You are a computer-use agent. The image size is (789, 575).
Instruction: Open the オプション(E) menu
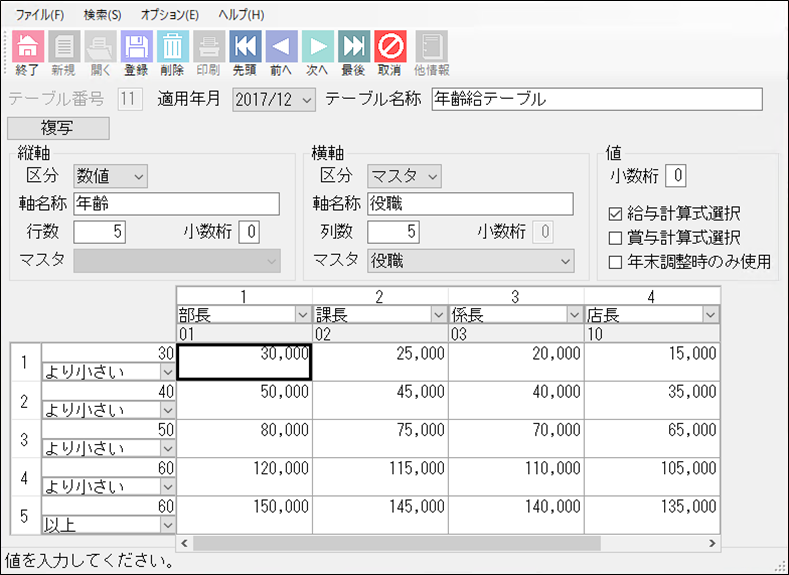click(x=169, y=15)
